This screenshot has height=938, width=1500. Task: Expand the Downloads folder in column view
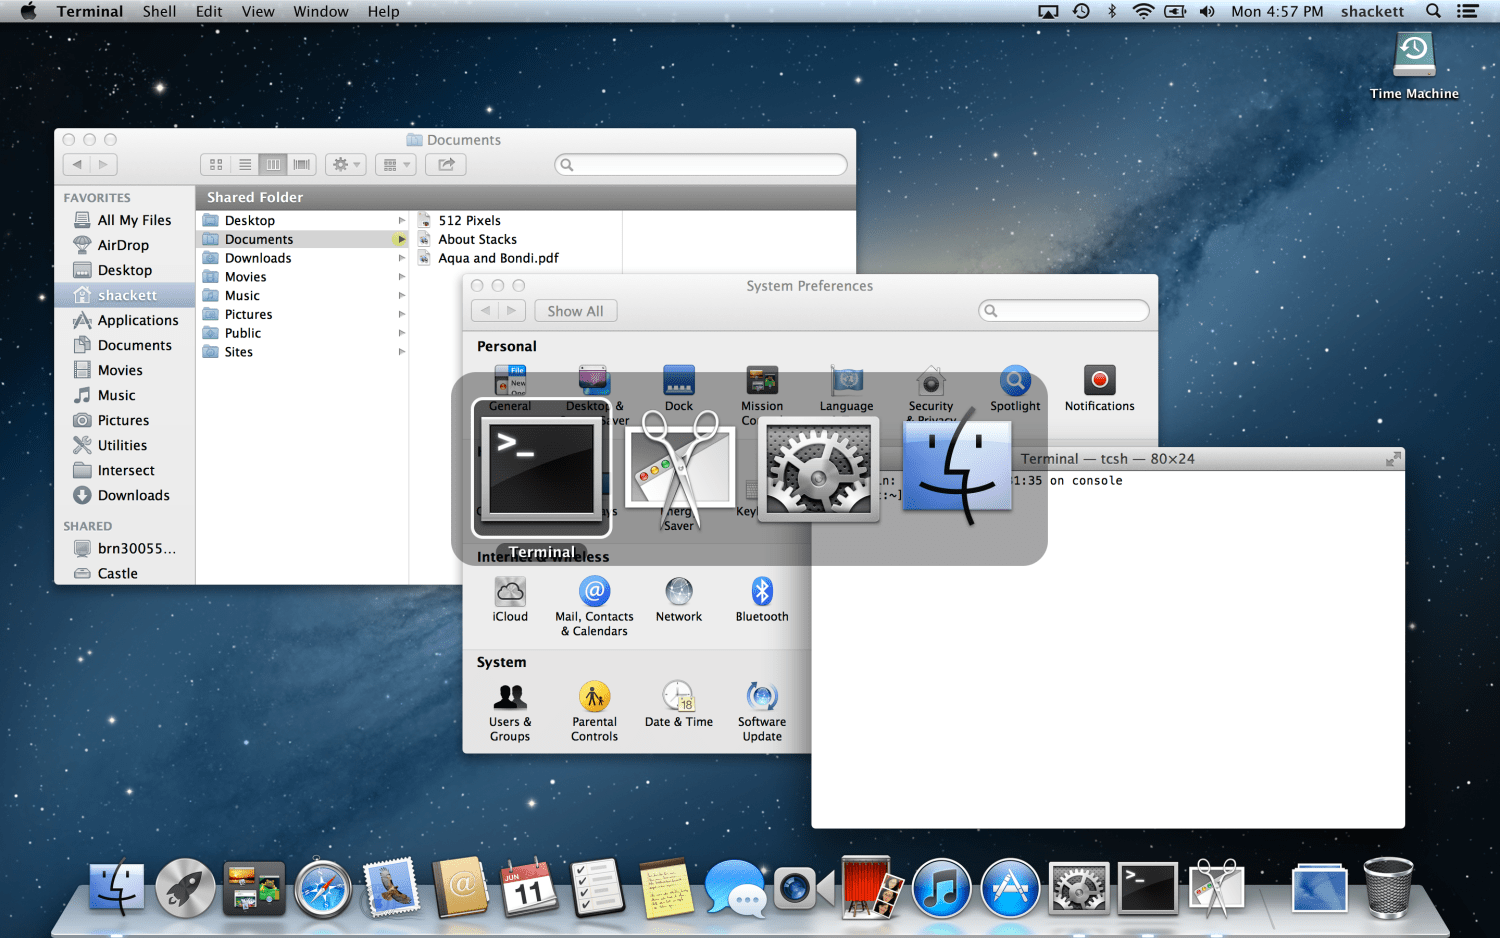pos(402,258)
